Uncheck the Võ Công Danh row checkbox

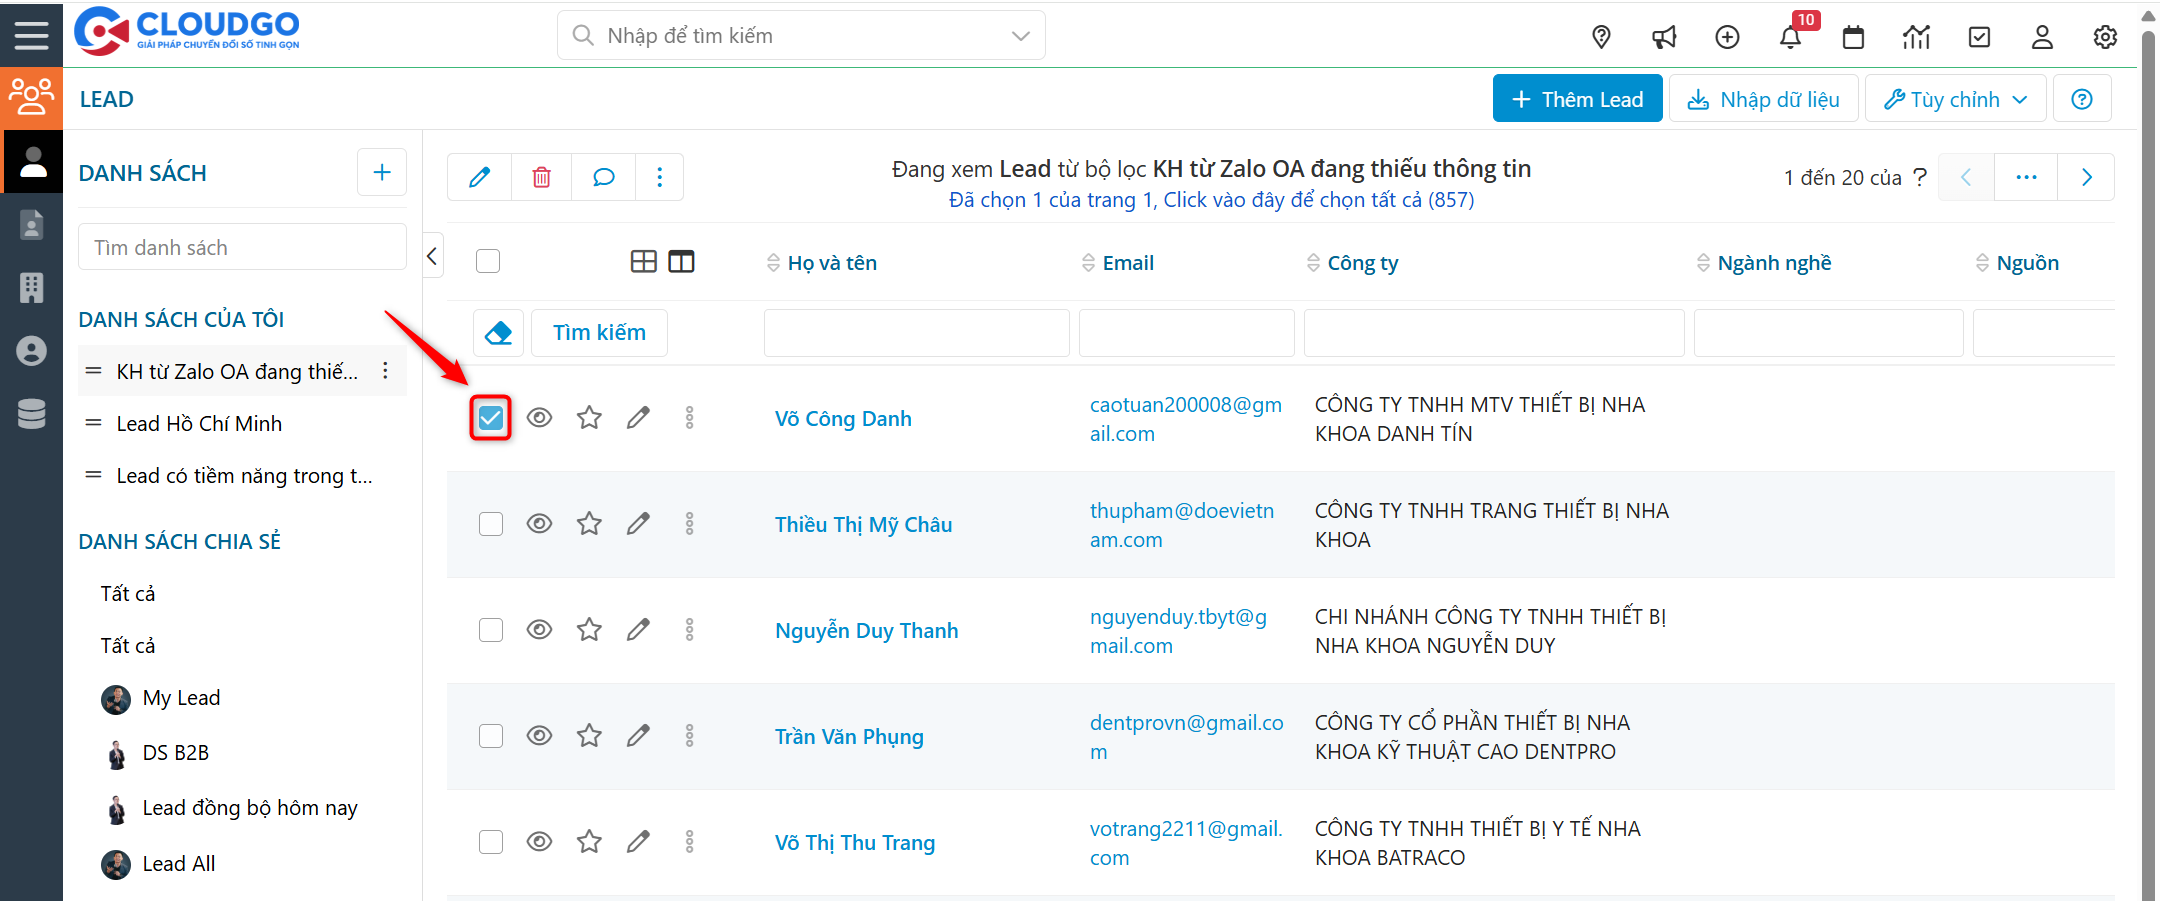tap(491, 418)
